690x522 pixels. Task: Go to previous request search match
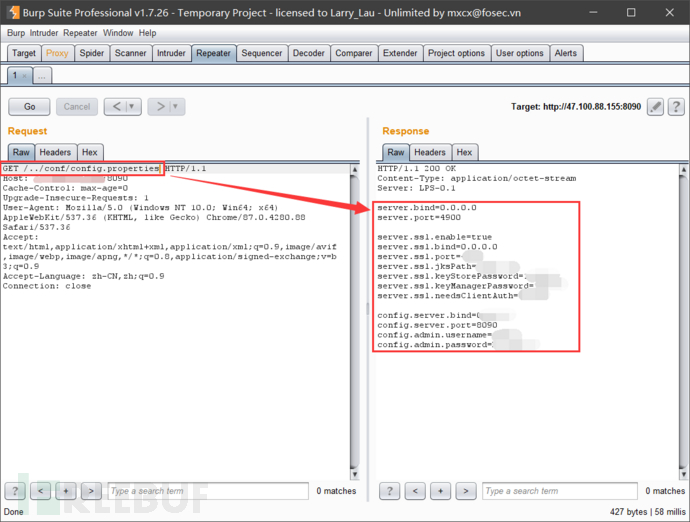pyautogui.click(x=40, y=491)
